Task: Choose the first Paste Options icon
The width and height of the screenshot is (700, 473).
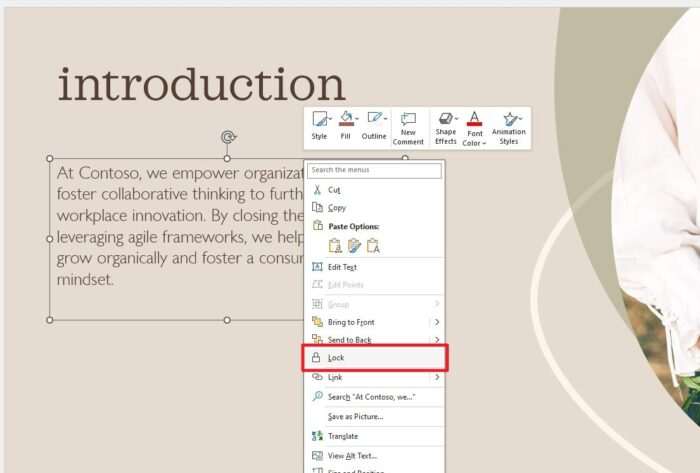Action: click(335, 246)
